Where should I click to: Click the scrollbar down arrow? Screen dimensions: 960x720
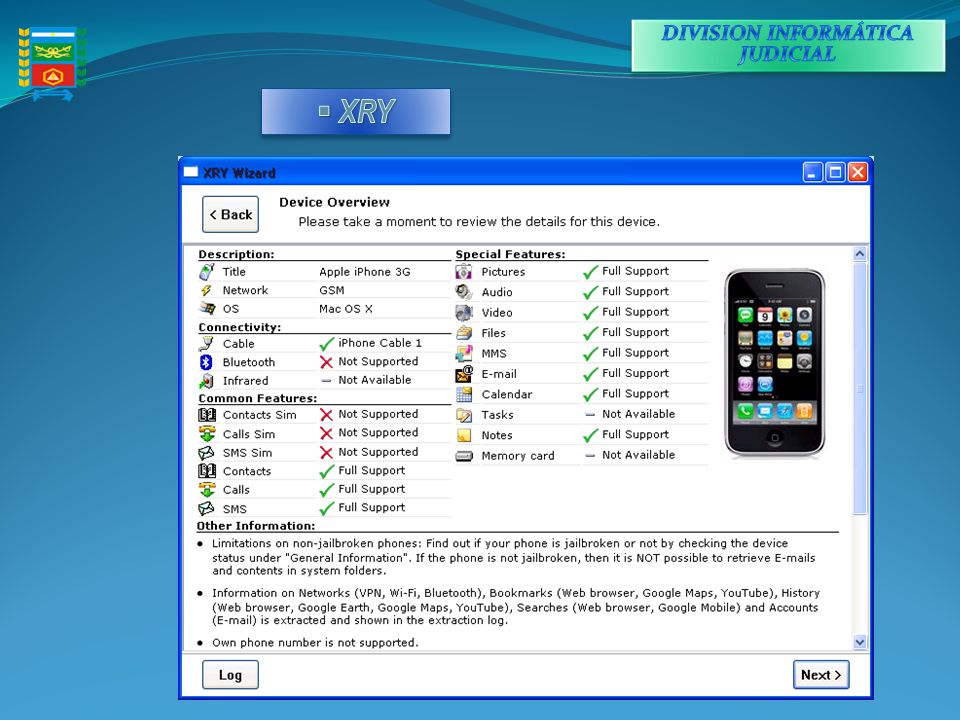pyautogui.click(x=860, y=642)
